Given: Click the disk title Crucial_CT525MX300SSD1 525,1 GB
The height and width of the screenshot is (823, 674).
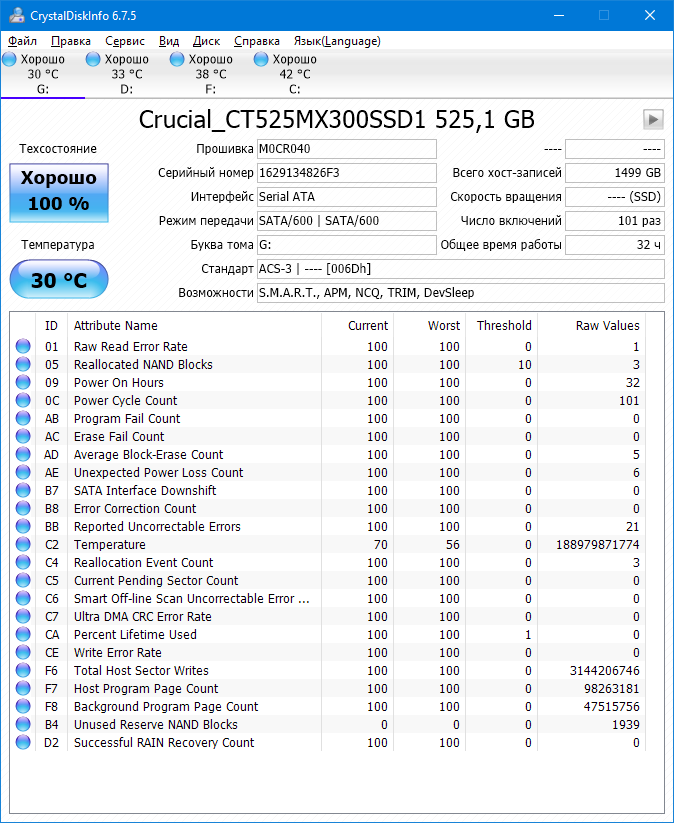Looking at the screenshot, I should [x=336, y=120].
